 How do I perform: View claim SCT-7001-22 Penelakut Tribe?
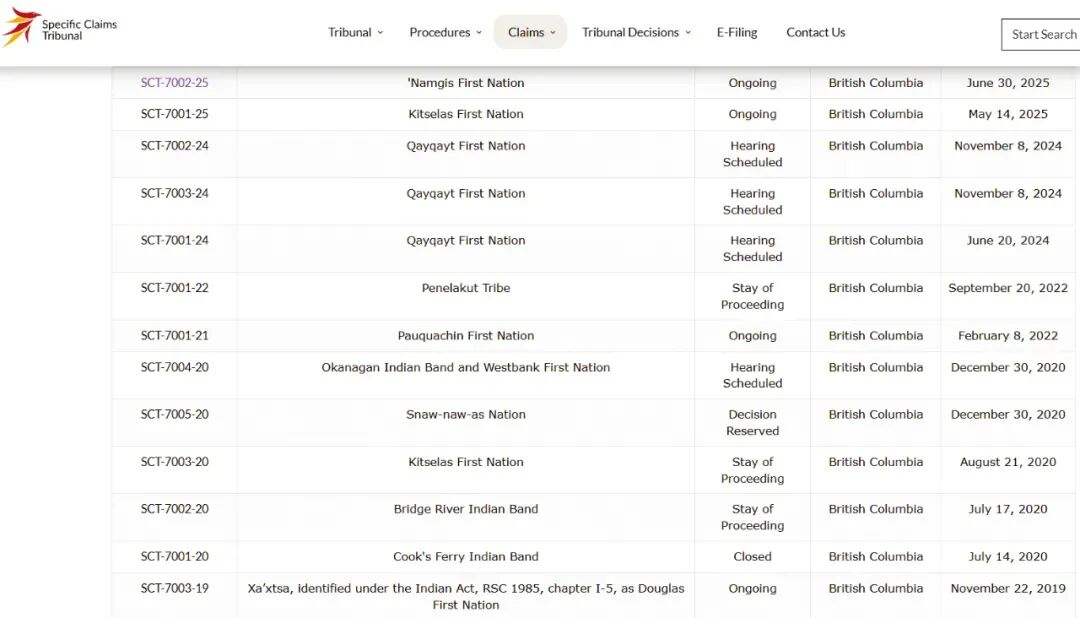pyautogui.click(x=175, y=288)
